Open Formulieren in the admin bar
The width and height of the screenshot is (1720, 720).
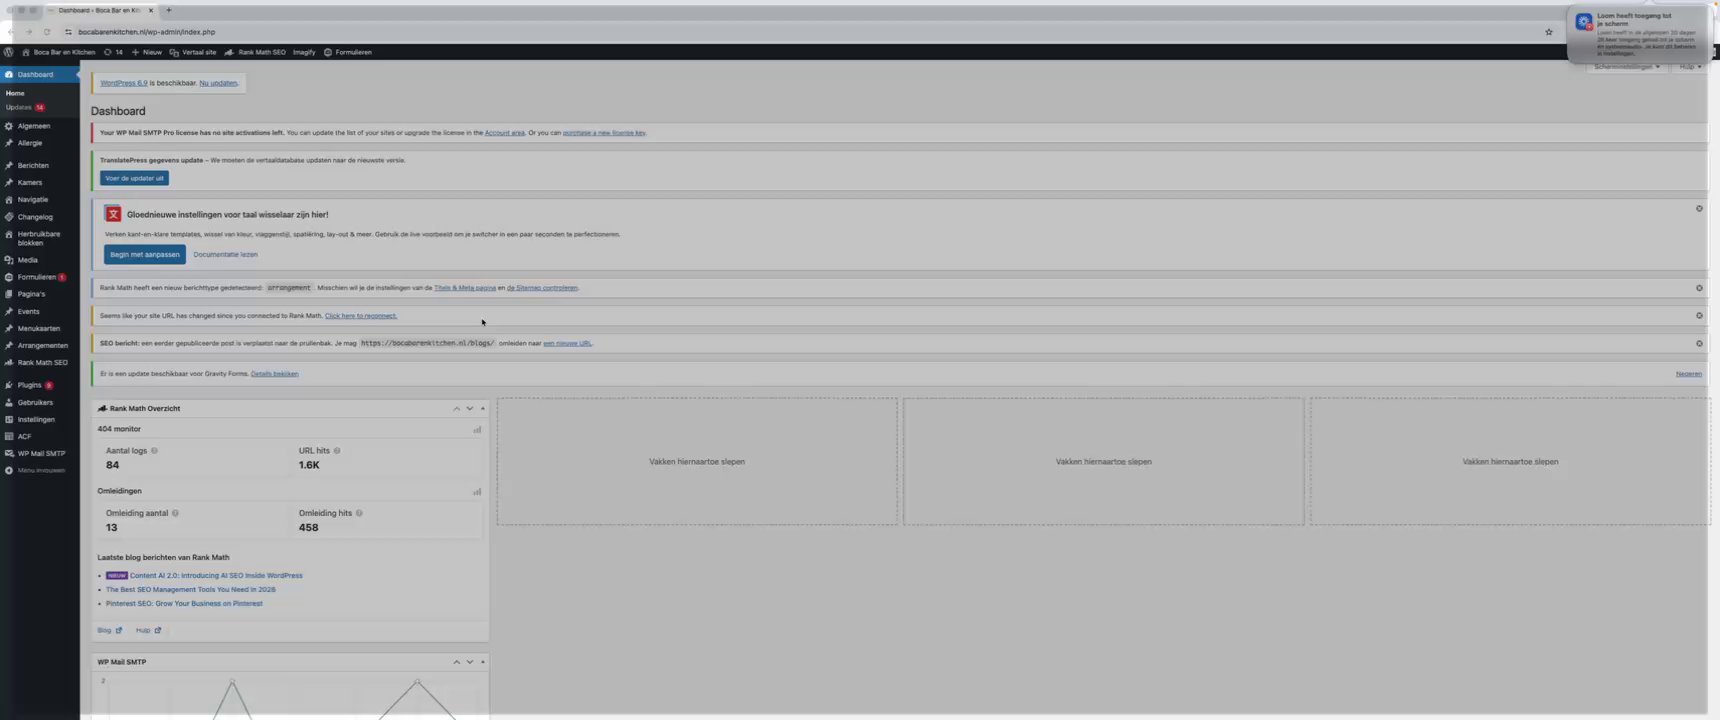[348, 52]
